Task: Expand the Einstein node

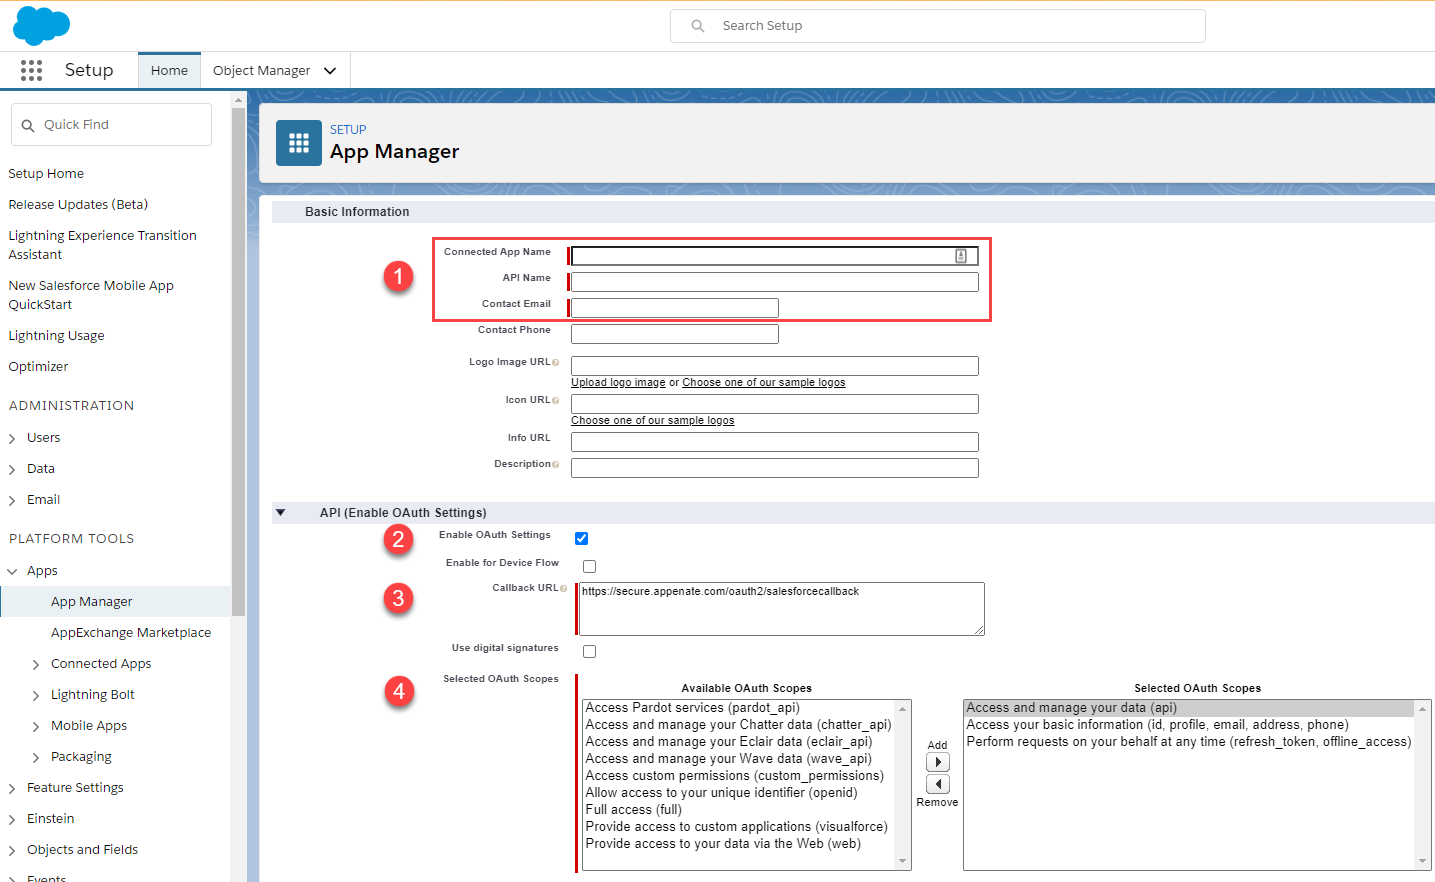Action: 12,819
